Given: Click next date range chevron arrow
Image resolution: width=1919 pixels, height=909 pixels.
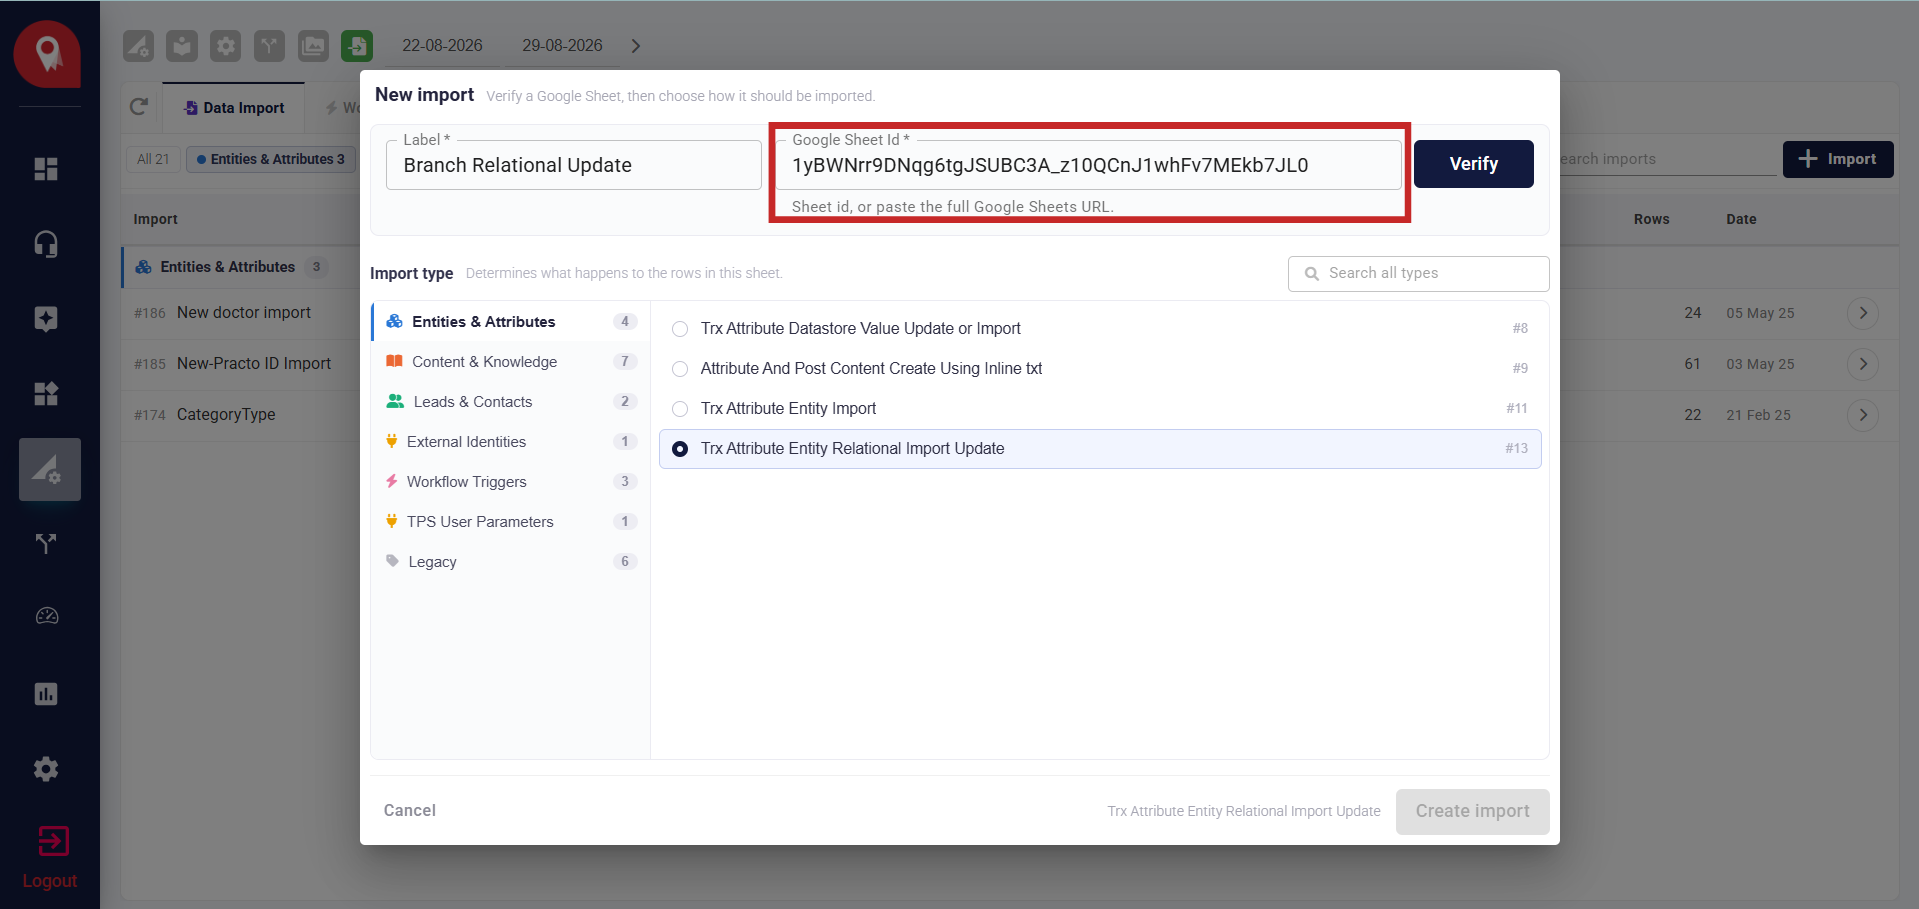Looking at the screenshot, I should [636, 46].
